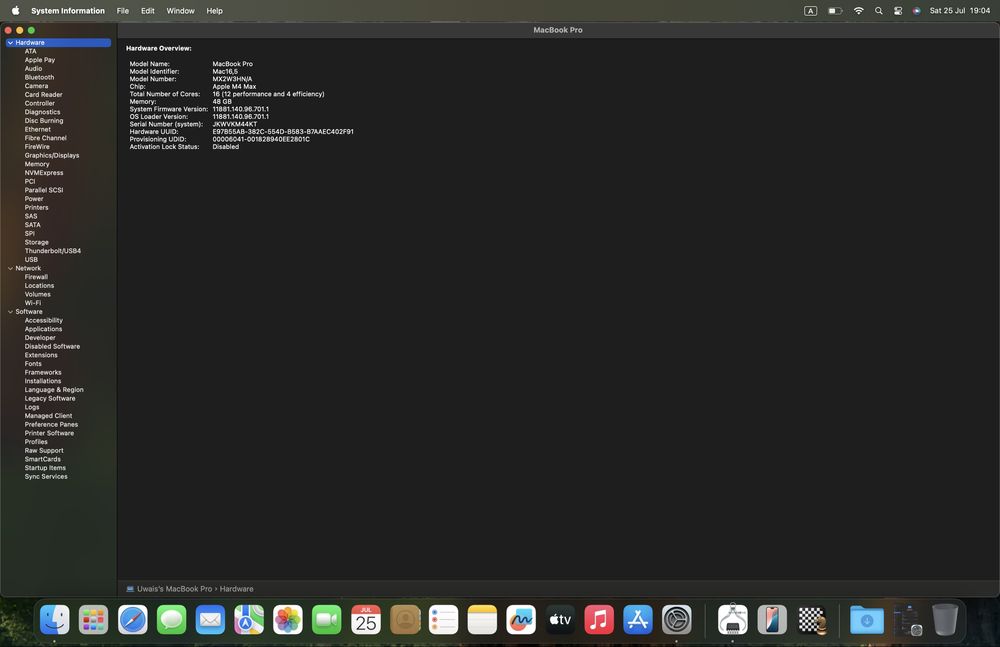Open Launchpad in the Dock
The height and width of the screenshot is (647, 1000).
tap(94, 620)
